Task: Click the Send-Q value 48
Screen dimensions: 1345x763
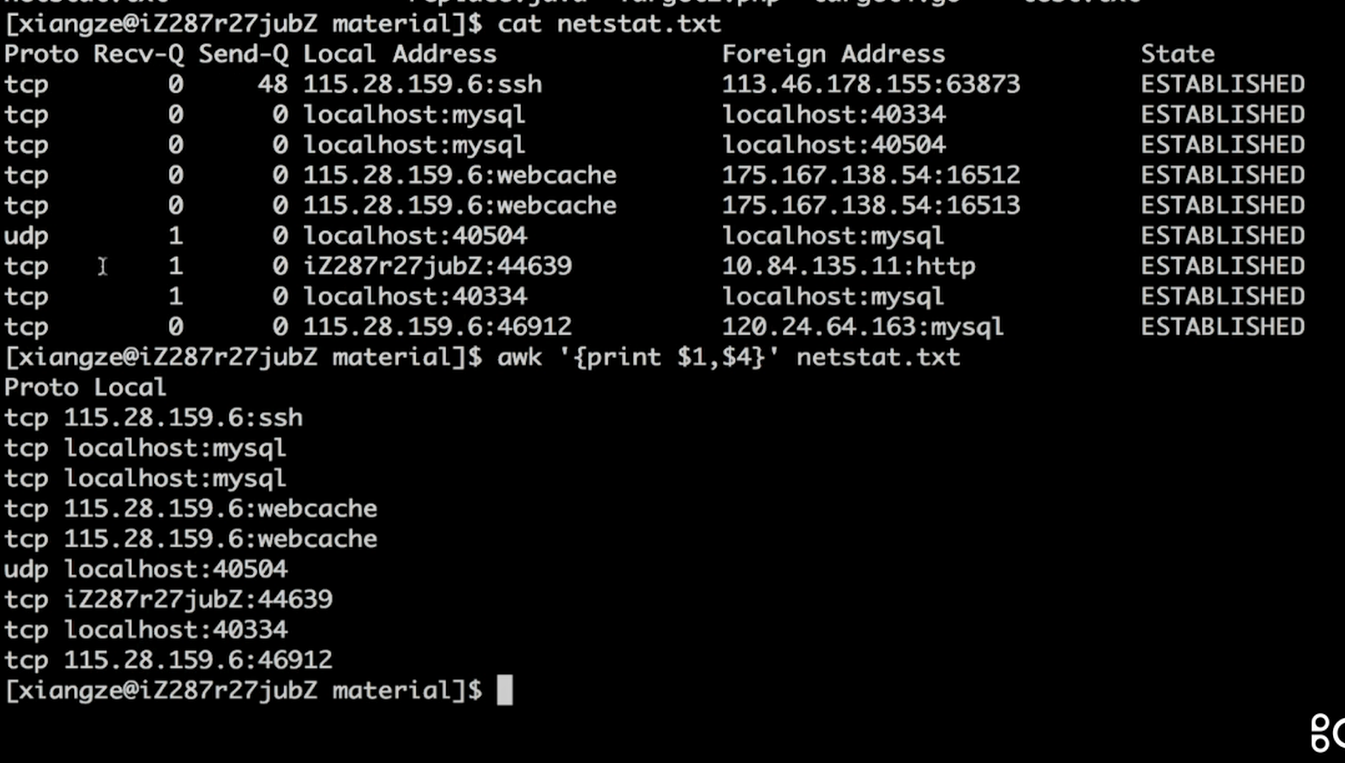Action: pyautogui.click(x=272, y=84)
